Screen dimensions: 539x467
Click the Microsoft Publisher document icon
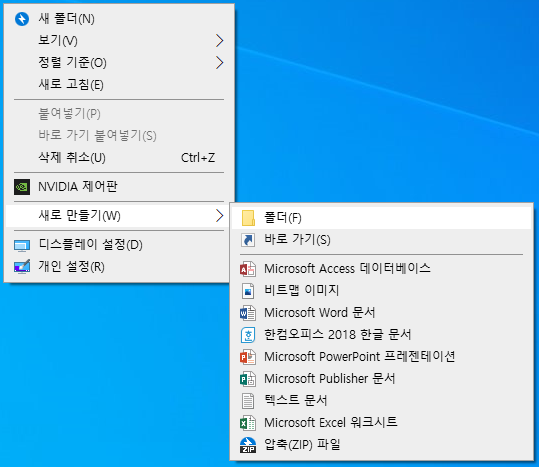(x=248, y=379)
